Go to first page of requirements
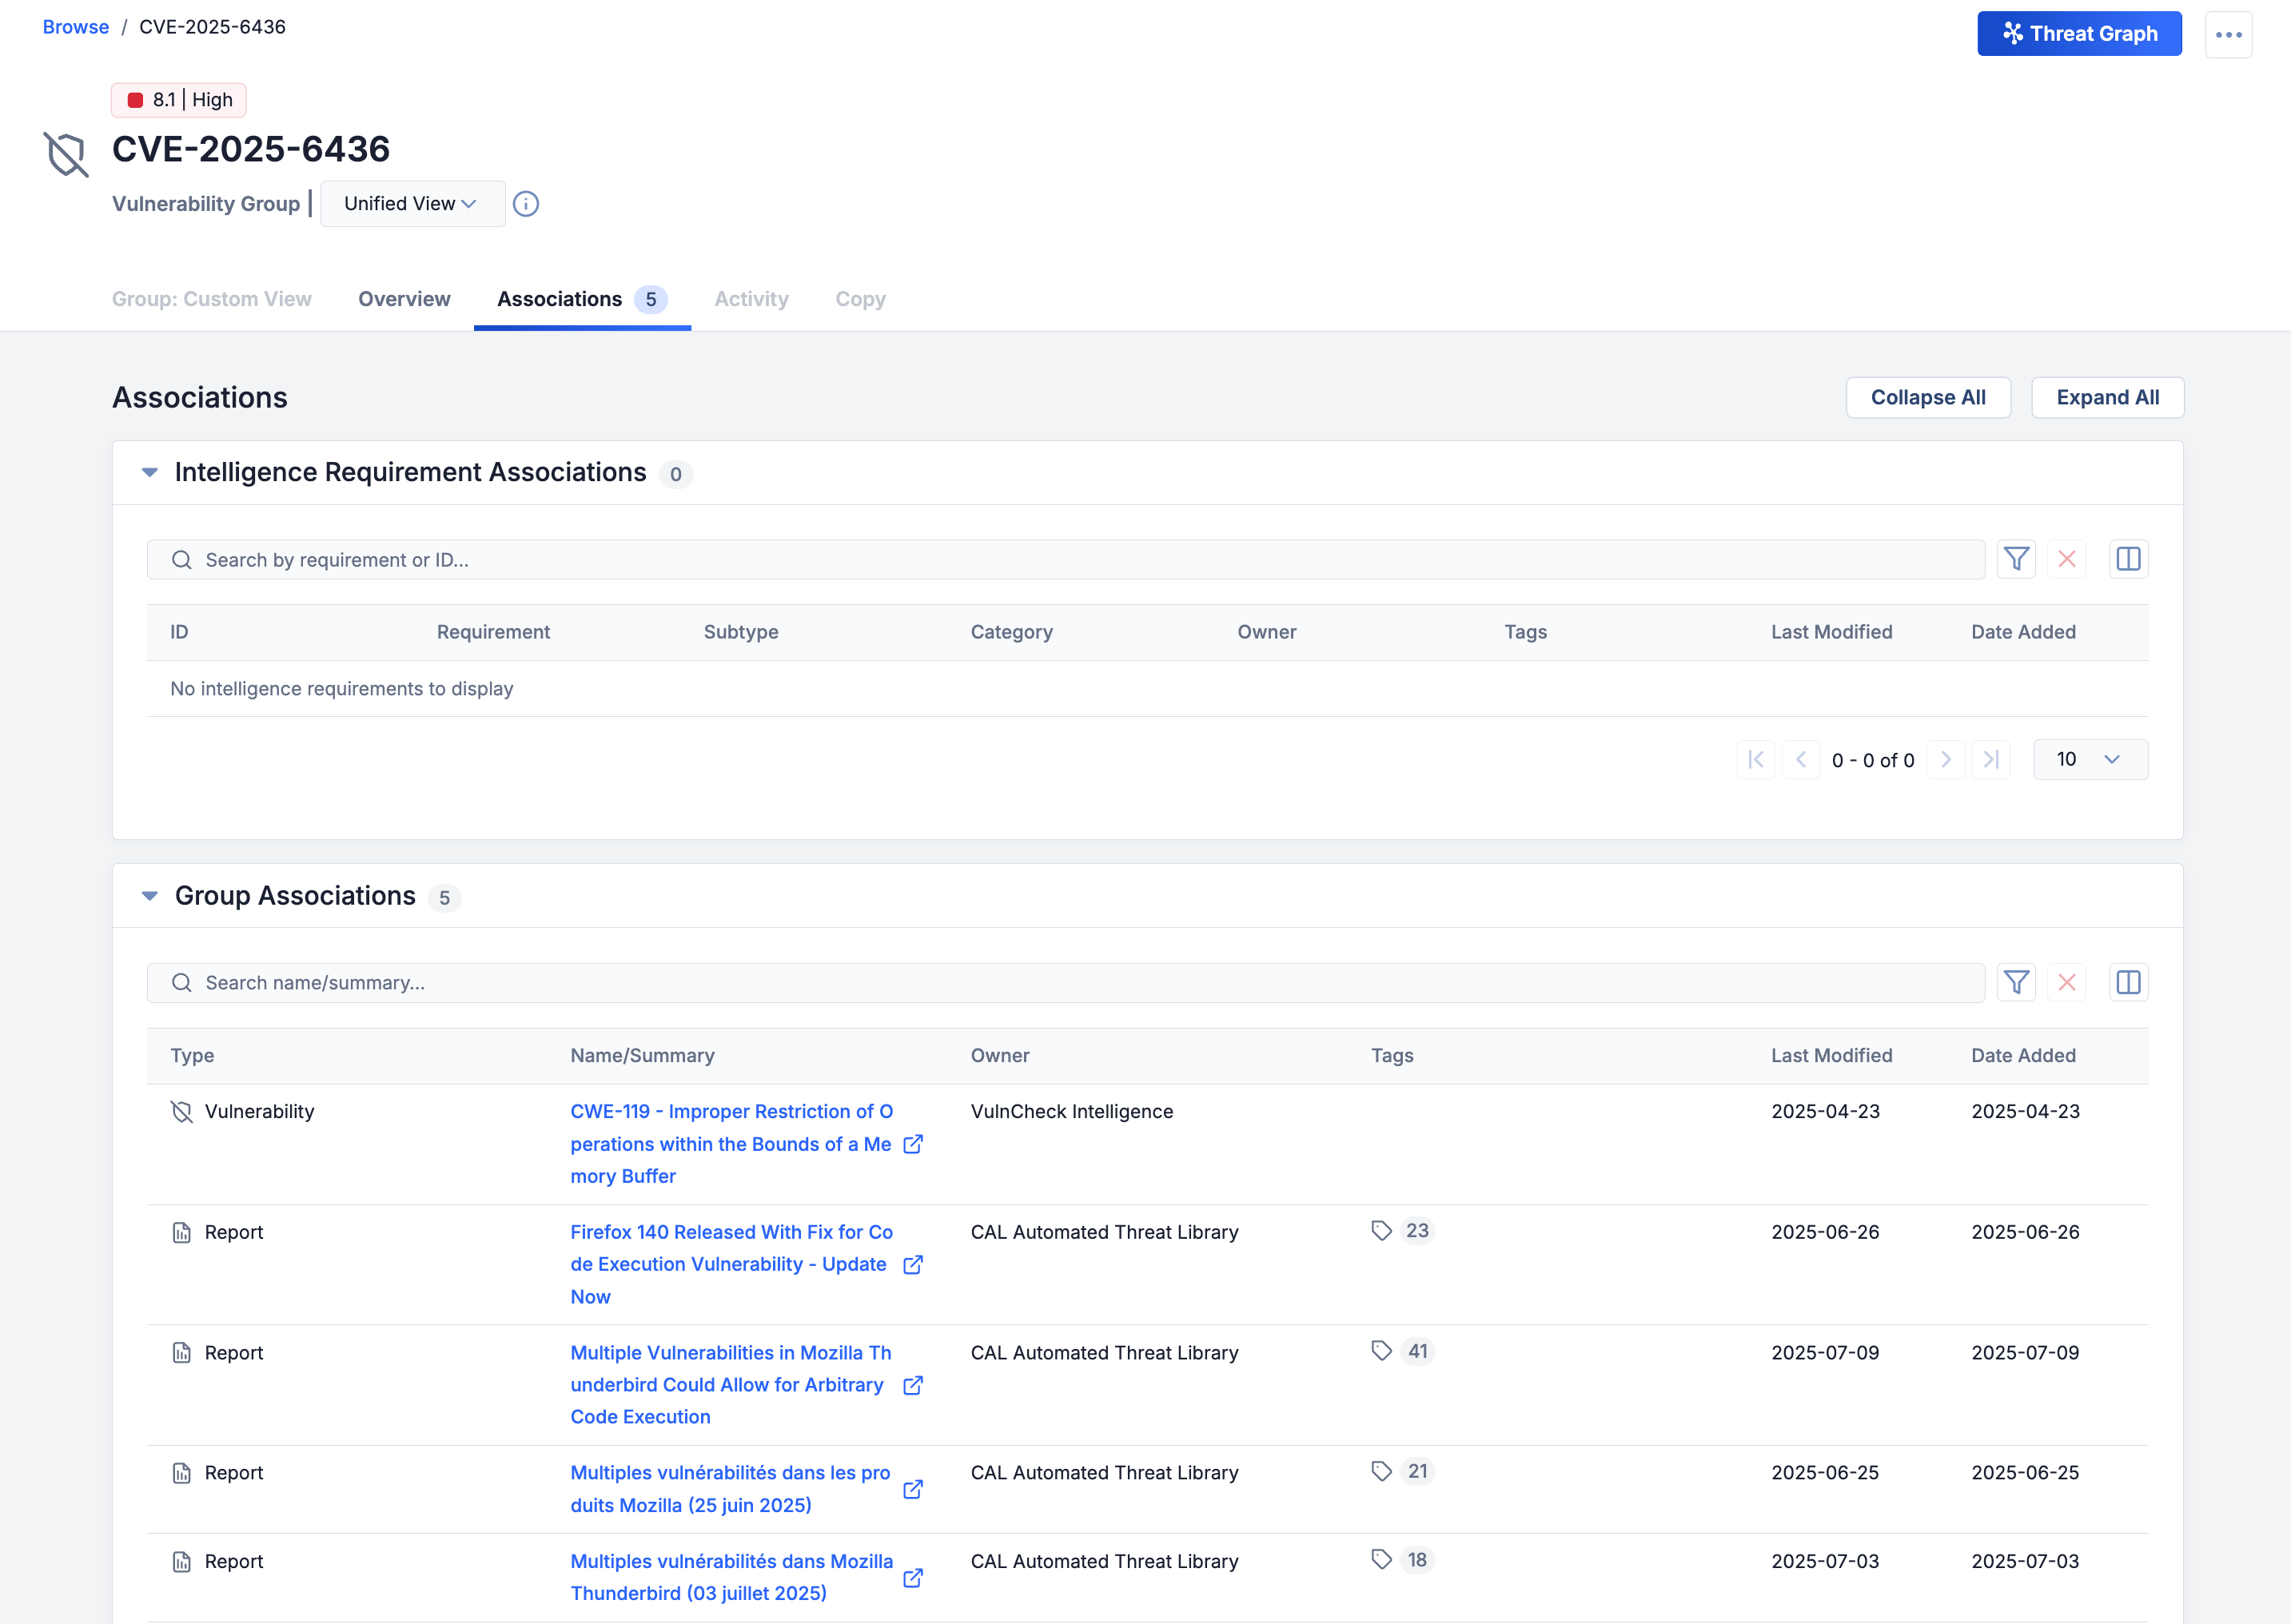This screenshot has width=2291, height=1624. [x=1756, y=760]
